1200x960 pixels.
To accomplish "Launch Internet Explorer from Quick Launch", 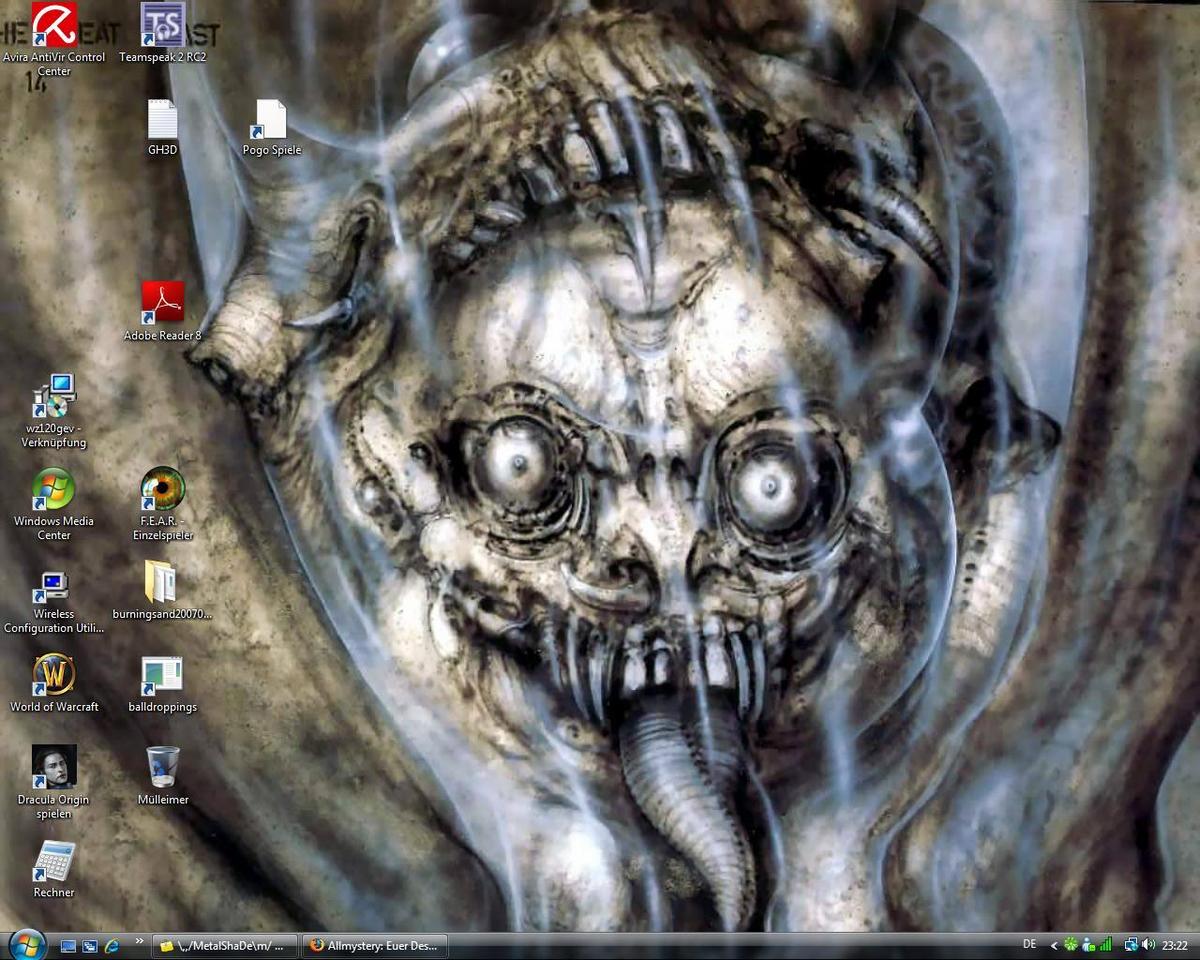I will [x=112, y=945].
